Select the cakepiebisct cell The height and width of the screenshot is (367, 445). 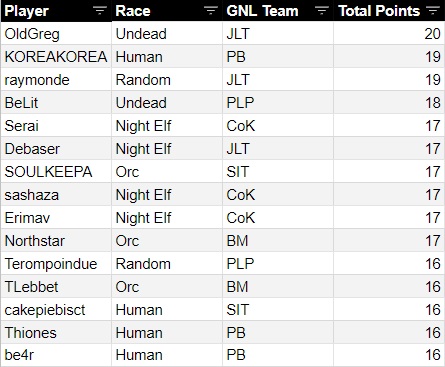pyautogui.click(x=56, y=310)
